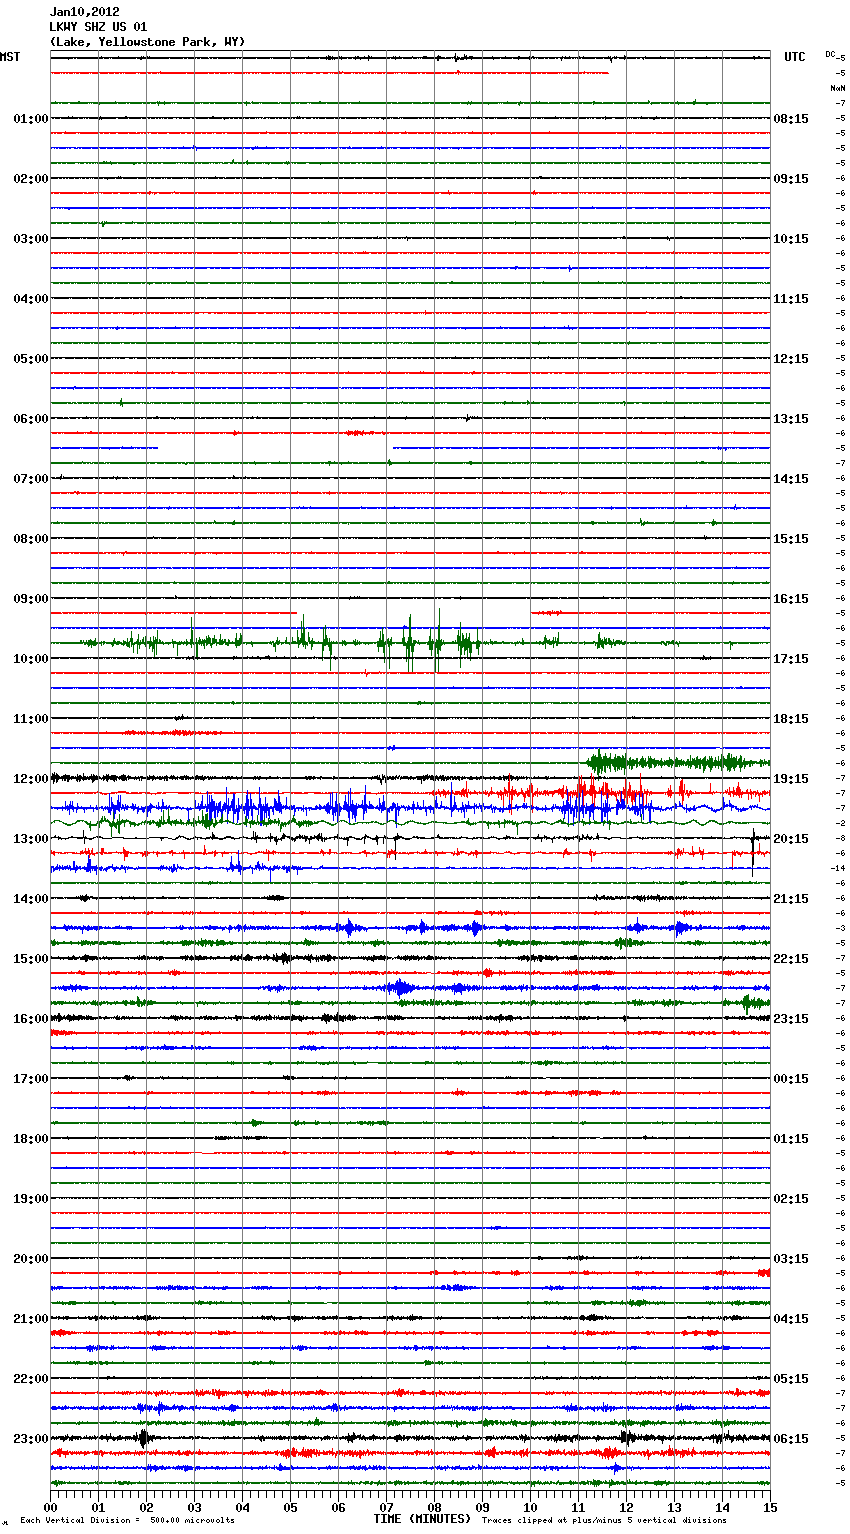850x1534 pixels.
Task: Select the "23:00" MST hour label
Action: pos(31,1439)
